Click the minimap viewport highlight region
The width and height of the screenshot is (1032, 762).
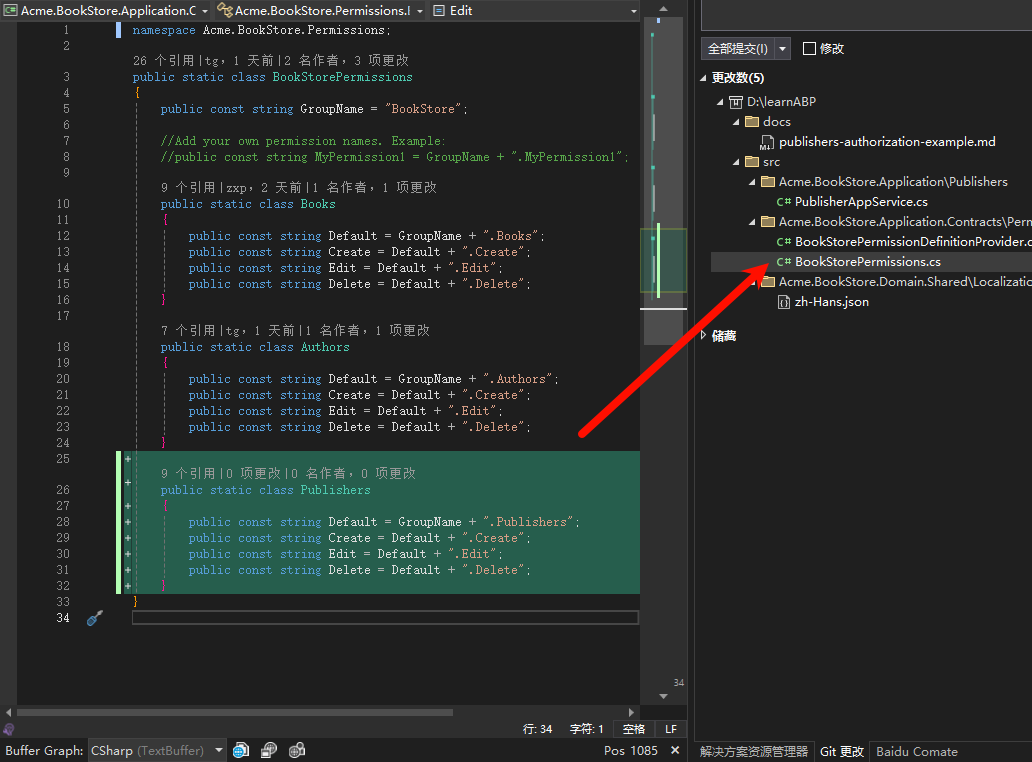(663, 260)
